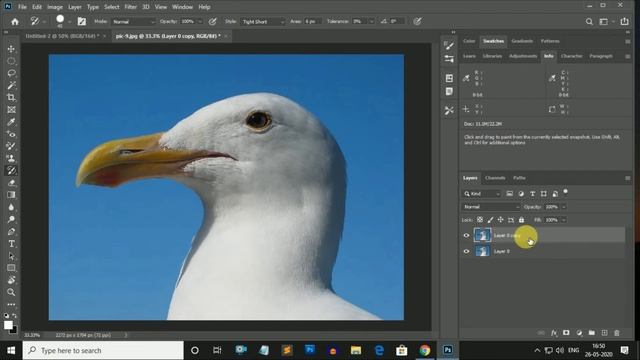The height and width of the screenshot is (360, 640).
Task: Select the Spot Healing Brush tool
Action: 11,134
